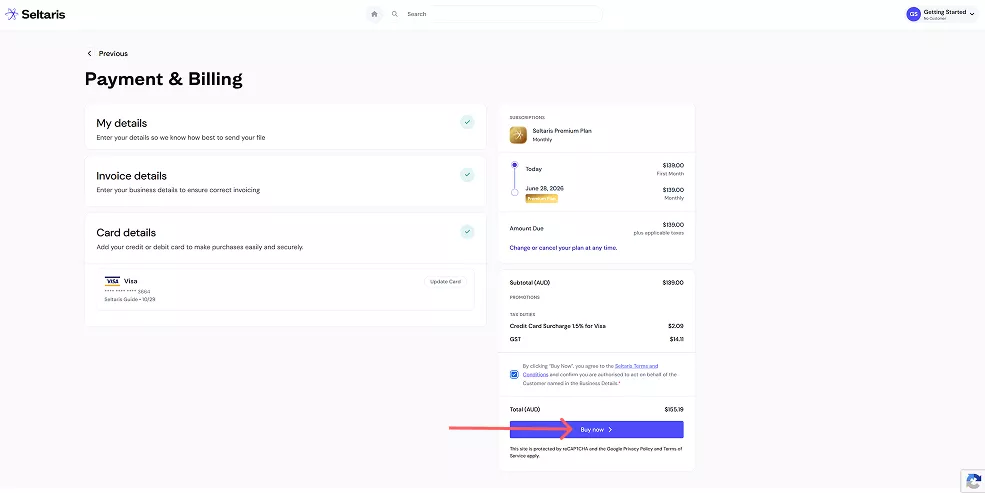Select the June 28, 2026 timeline marker
This screenshot has height=493, width=985.
pyautogui.click(x=514, y=192)
